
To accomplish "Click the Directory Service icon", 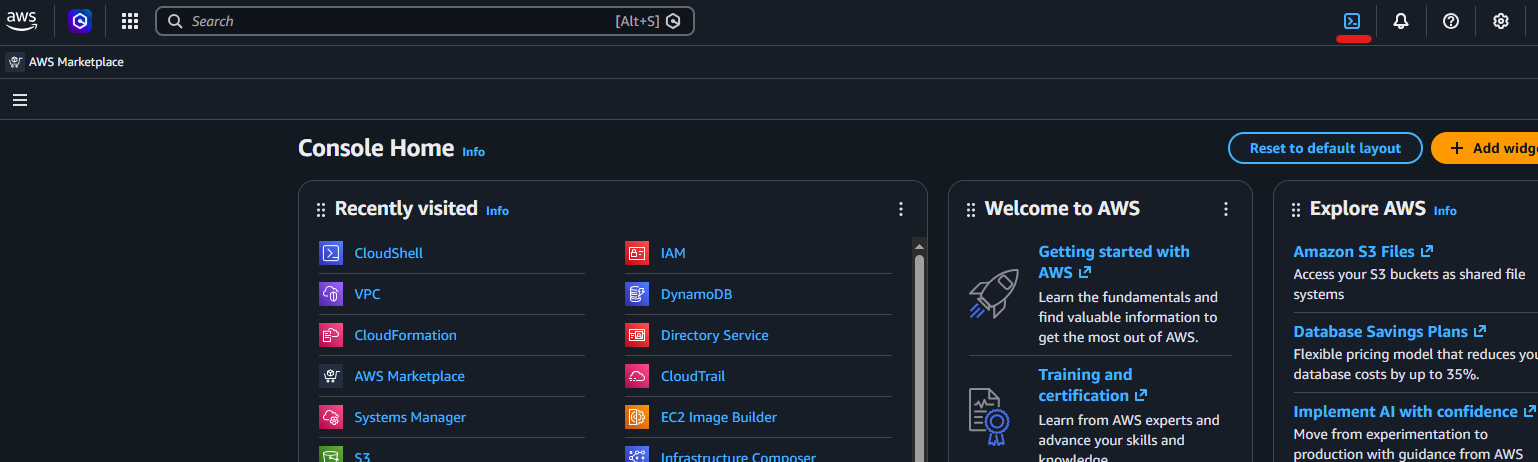I will [637, 335].
